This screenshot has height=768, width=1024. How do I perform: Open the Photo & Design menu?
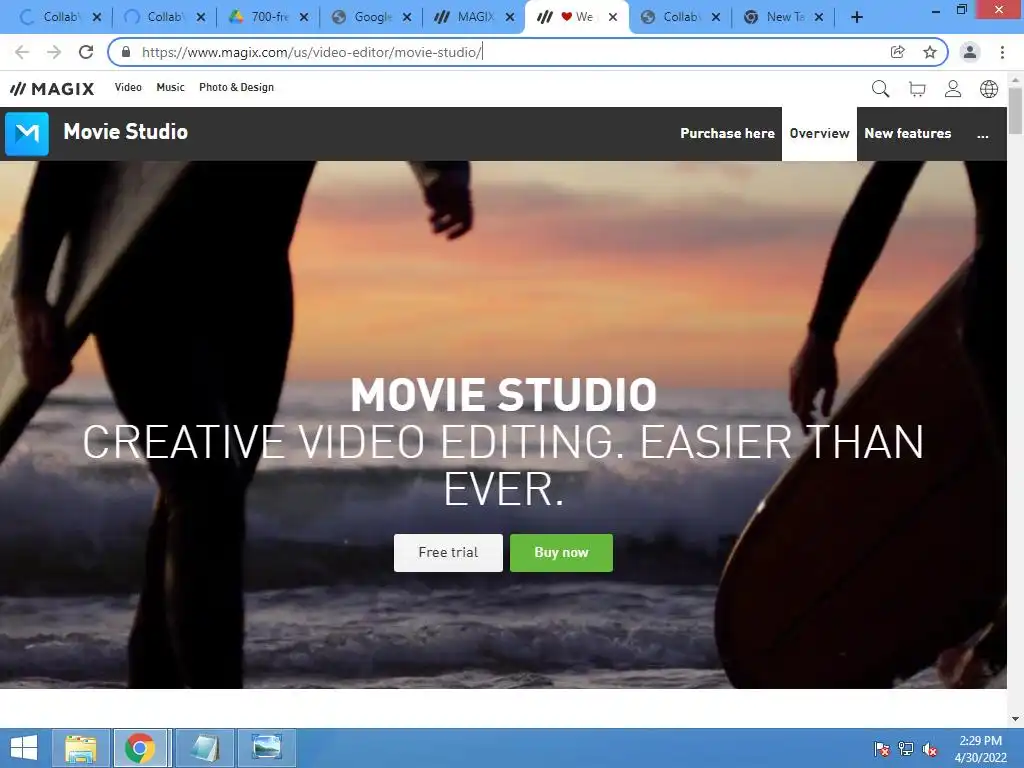coord(236,88)
